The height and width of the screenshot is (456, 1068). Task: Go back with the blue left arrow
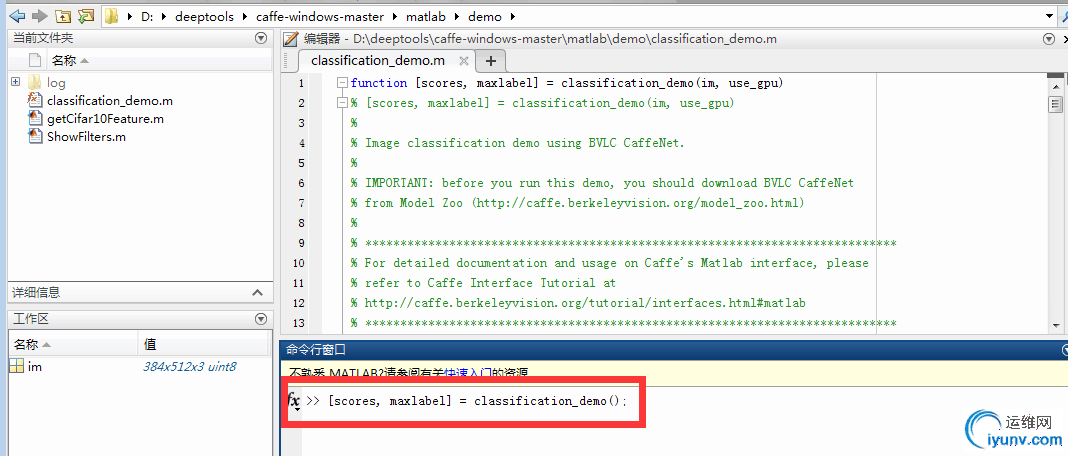[x=17, y=15]
